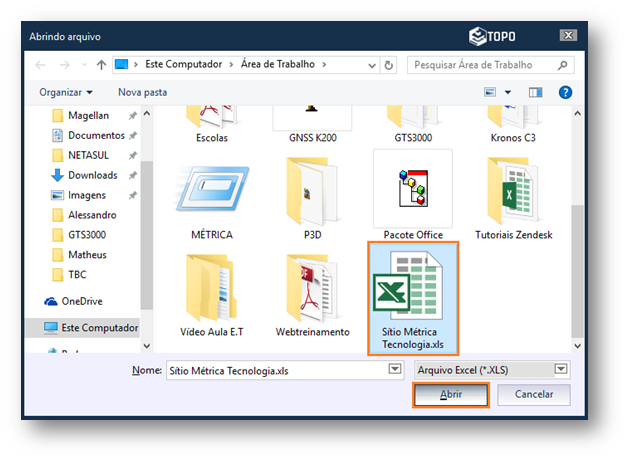Click the Abrir button
The height and width of the screenshot is (462, 630).
coord(450,395)
